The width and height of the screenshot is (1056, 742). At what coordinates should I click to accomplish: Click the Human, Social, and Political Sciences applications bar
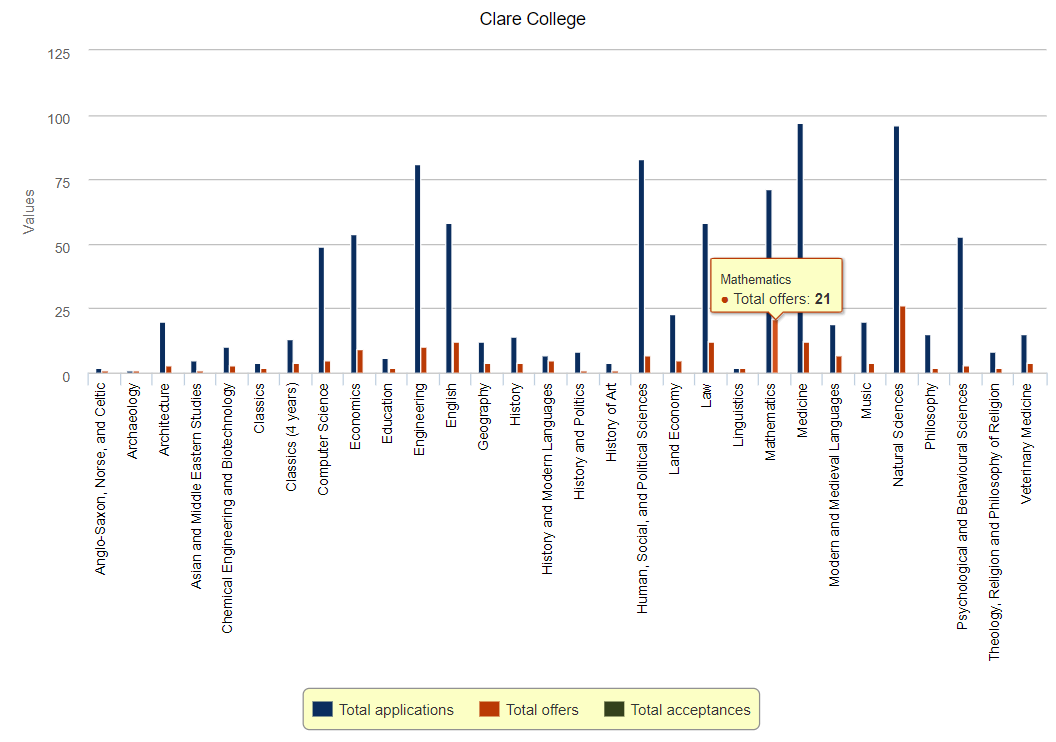[641, 267]
